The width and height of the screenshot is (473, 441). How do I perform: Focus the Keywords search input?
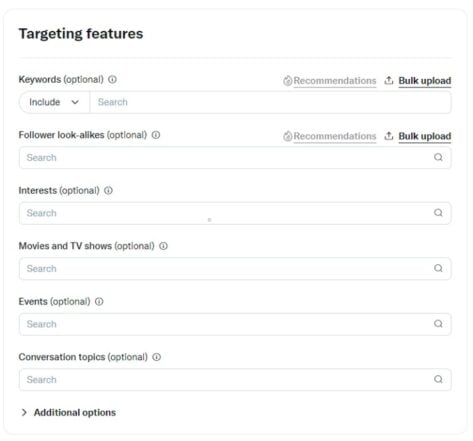pyautogui.click(x=271, y=102)
